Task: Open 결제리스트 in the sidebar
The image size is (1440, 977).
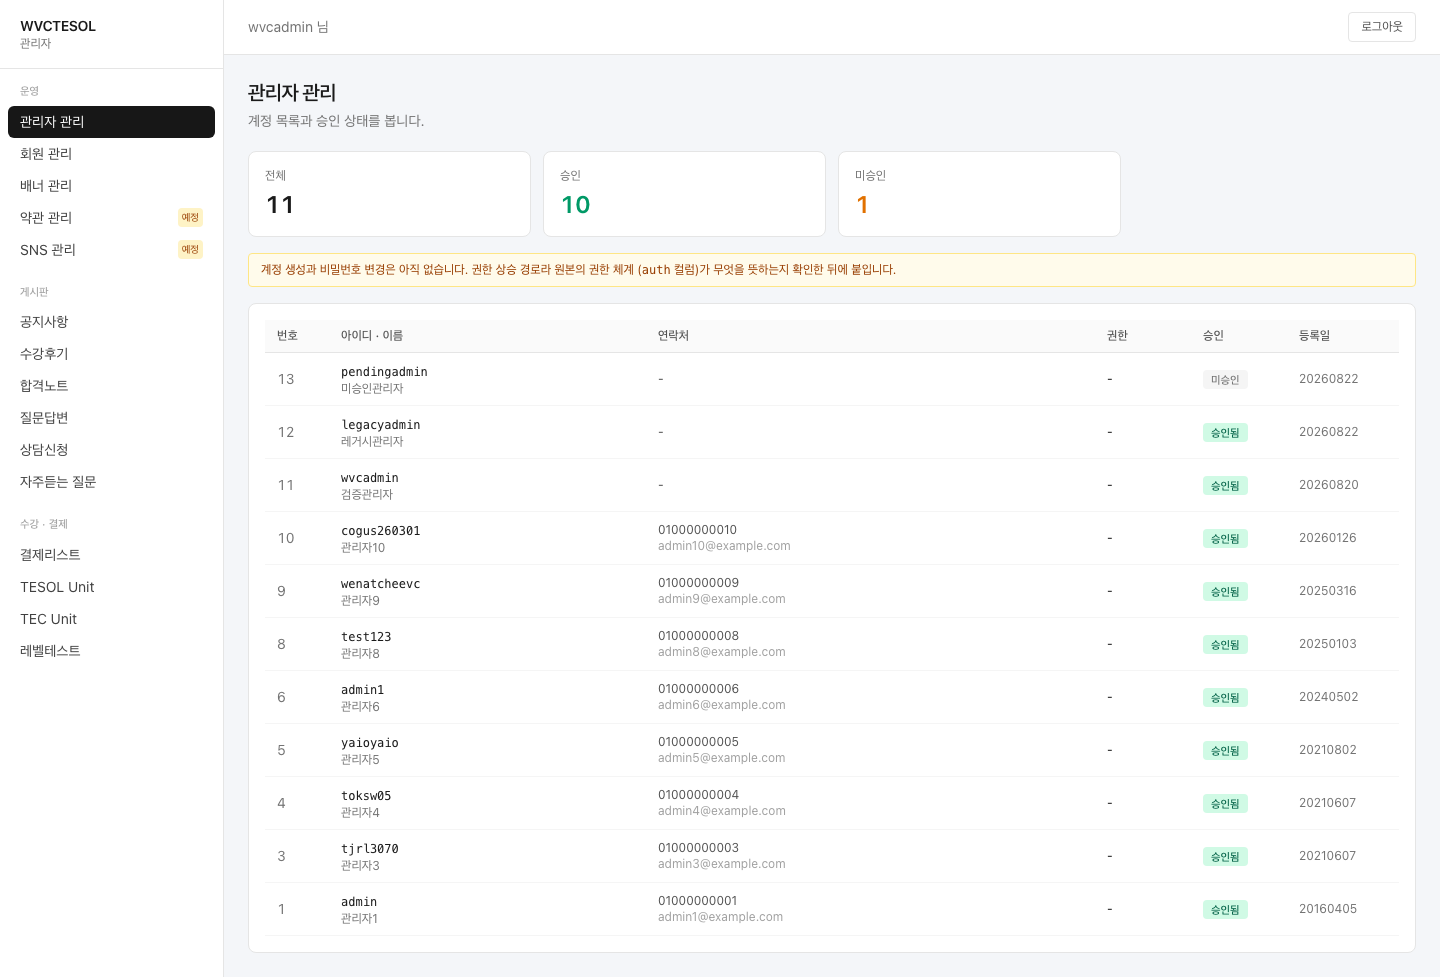Action: pyautogui.click(x=111, y=555)
